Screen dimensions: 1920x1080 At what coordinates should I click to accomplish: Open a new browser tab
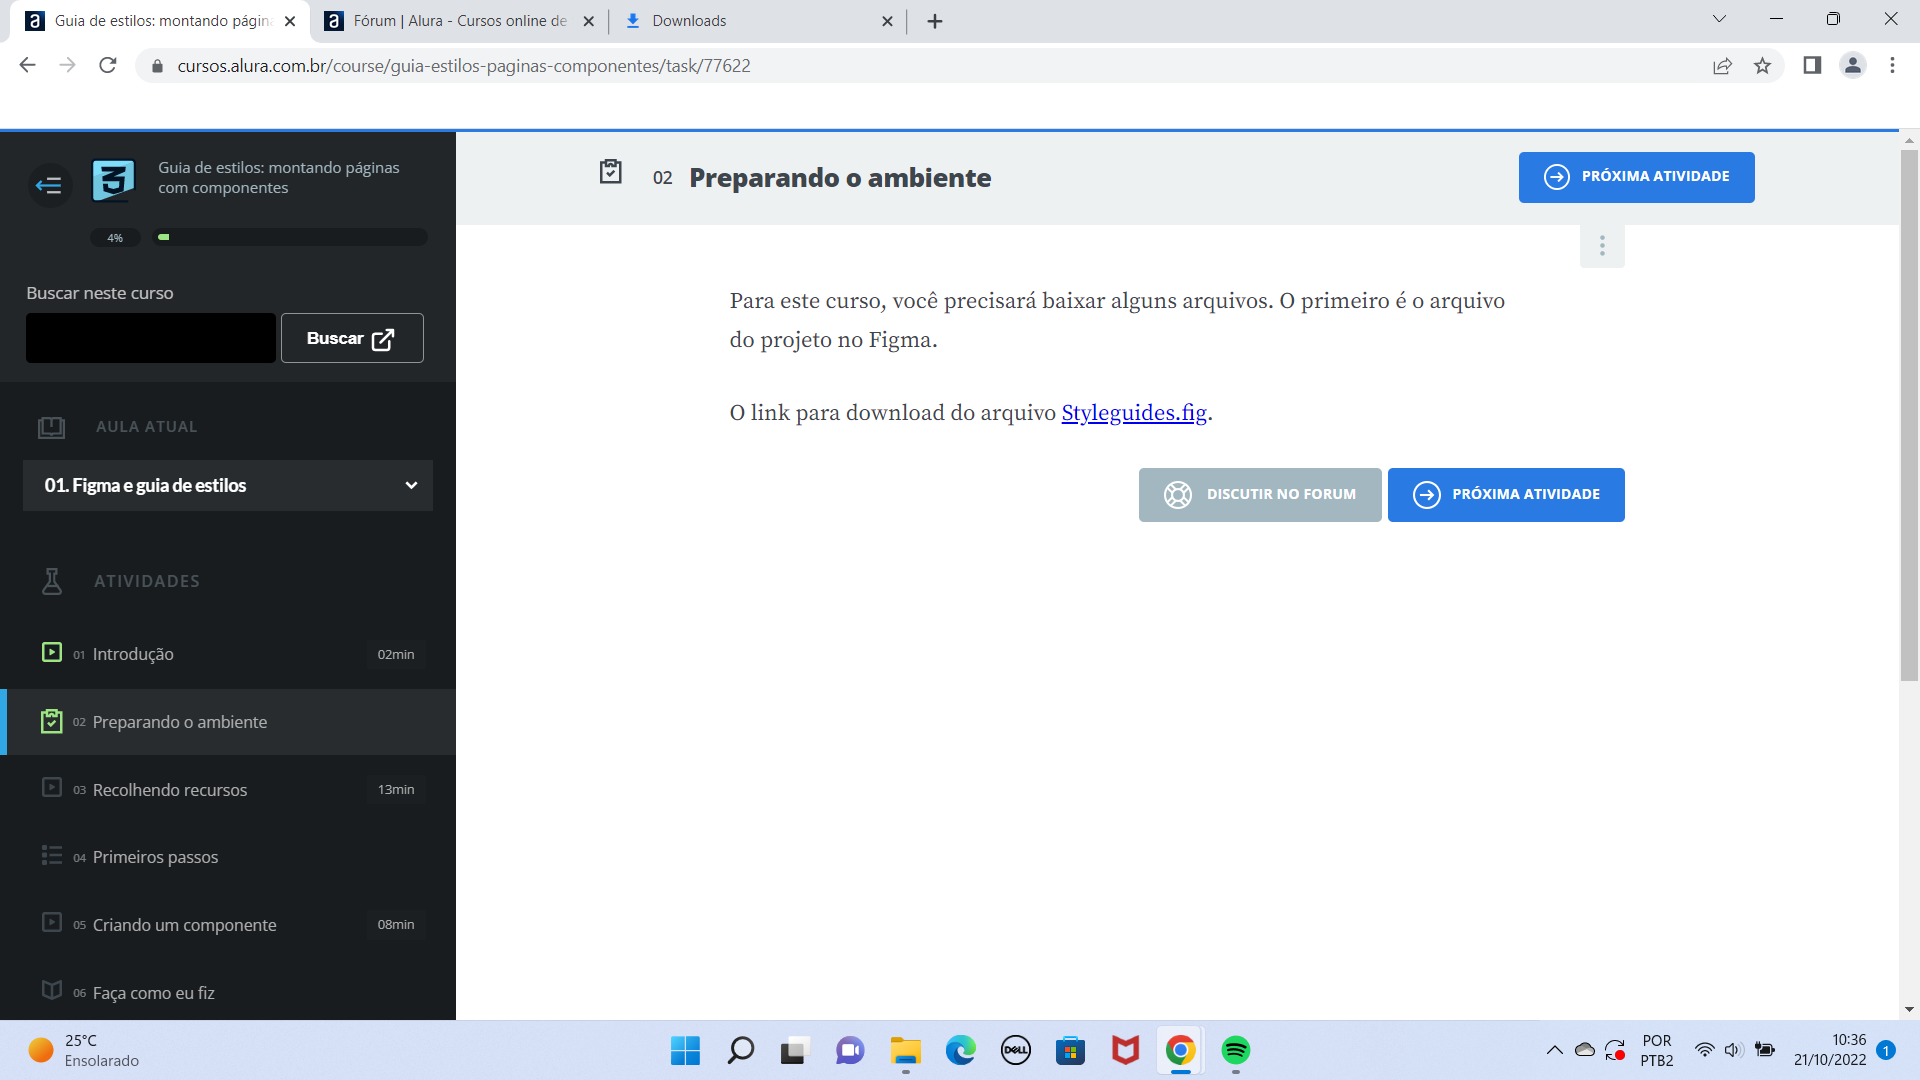935,21
